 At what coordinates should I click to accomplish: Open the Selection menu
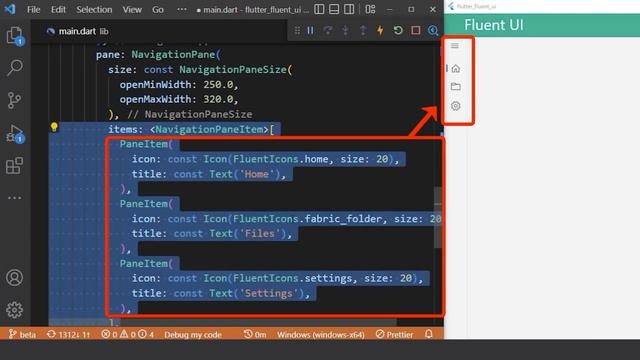[x=94, y=9]
